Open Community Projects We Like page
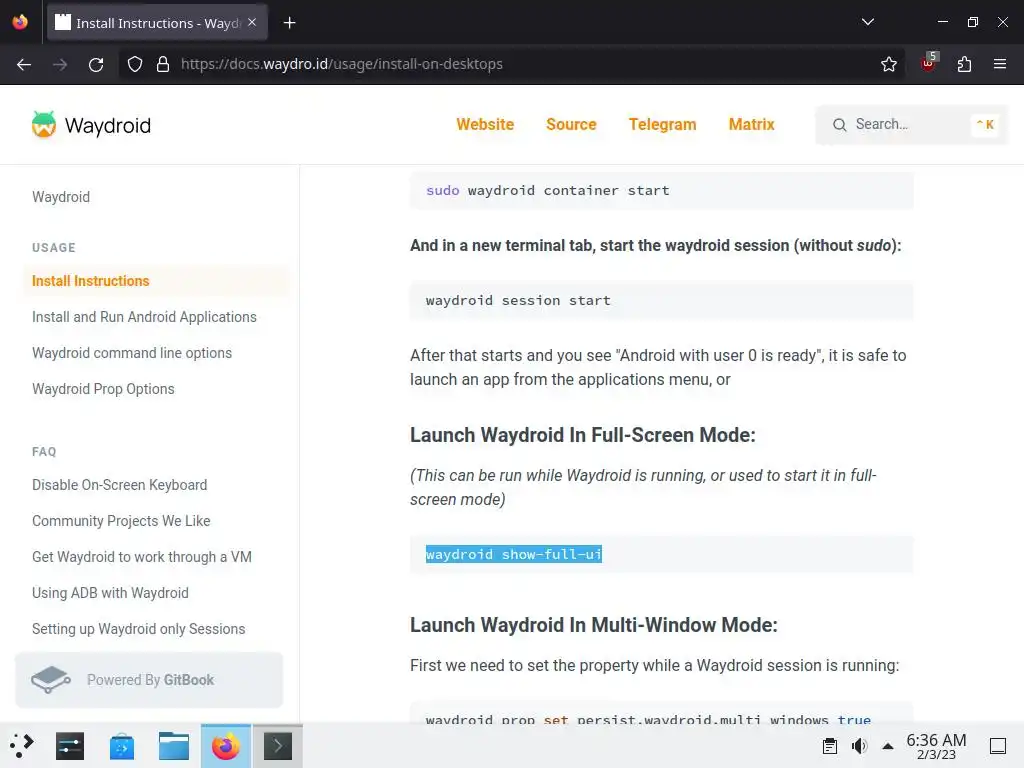Image resolution: width=1024 pixels, height=768 pixels. pyautogui.click(x=121, y=520)
